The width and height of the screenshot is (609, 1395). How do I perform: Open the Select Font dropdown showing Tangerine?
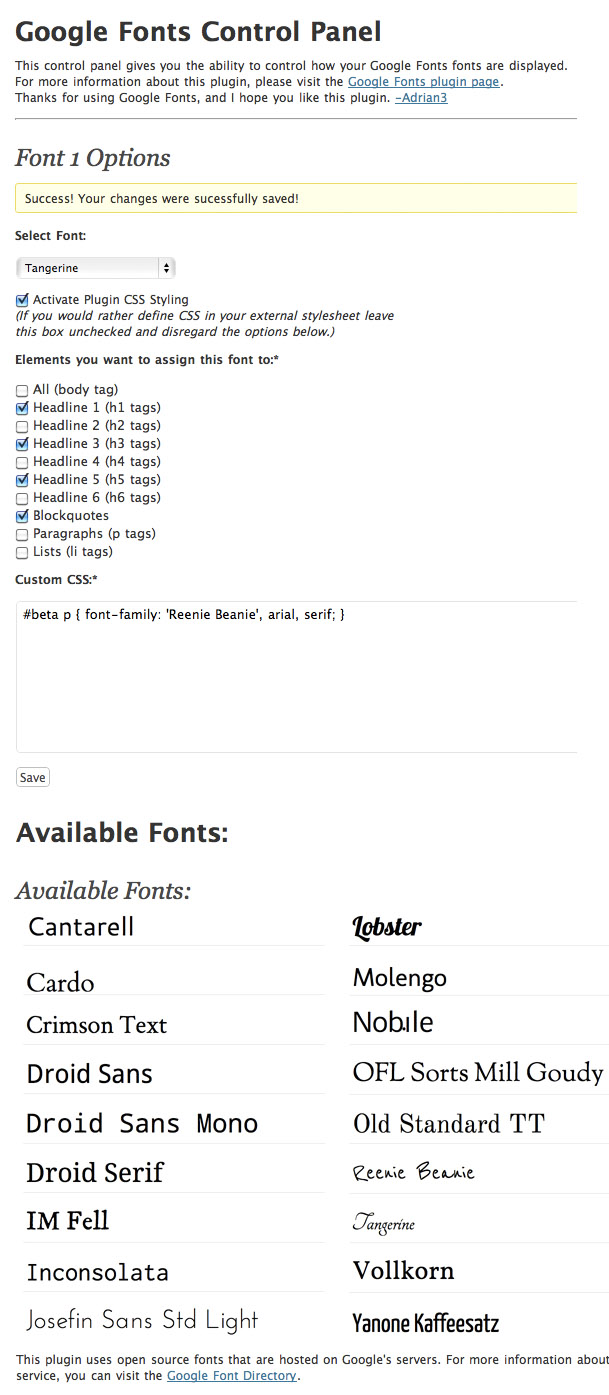click(x=96, y=268)
